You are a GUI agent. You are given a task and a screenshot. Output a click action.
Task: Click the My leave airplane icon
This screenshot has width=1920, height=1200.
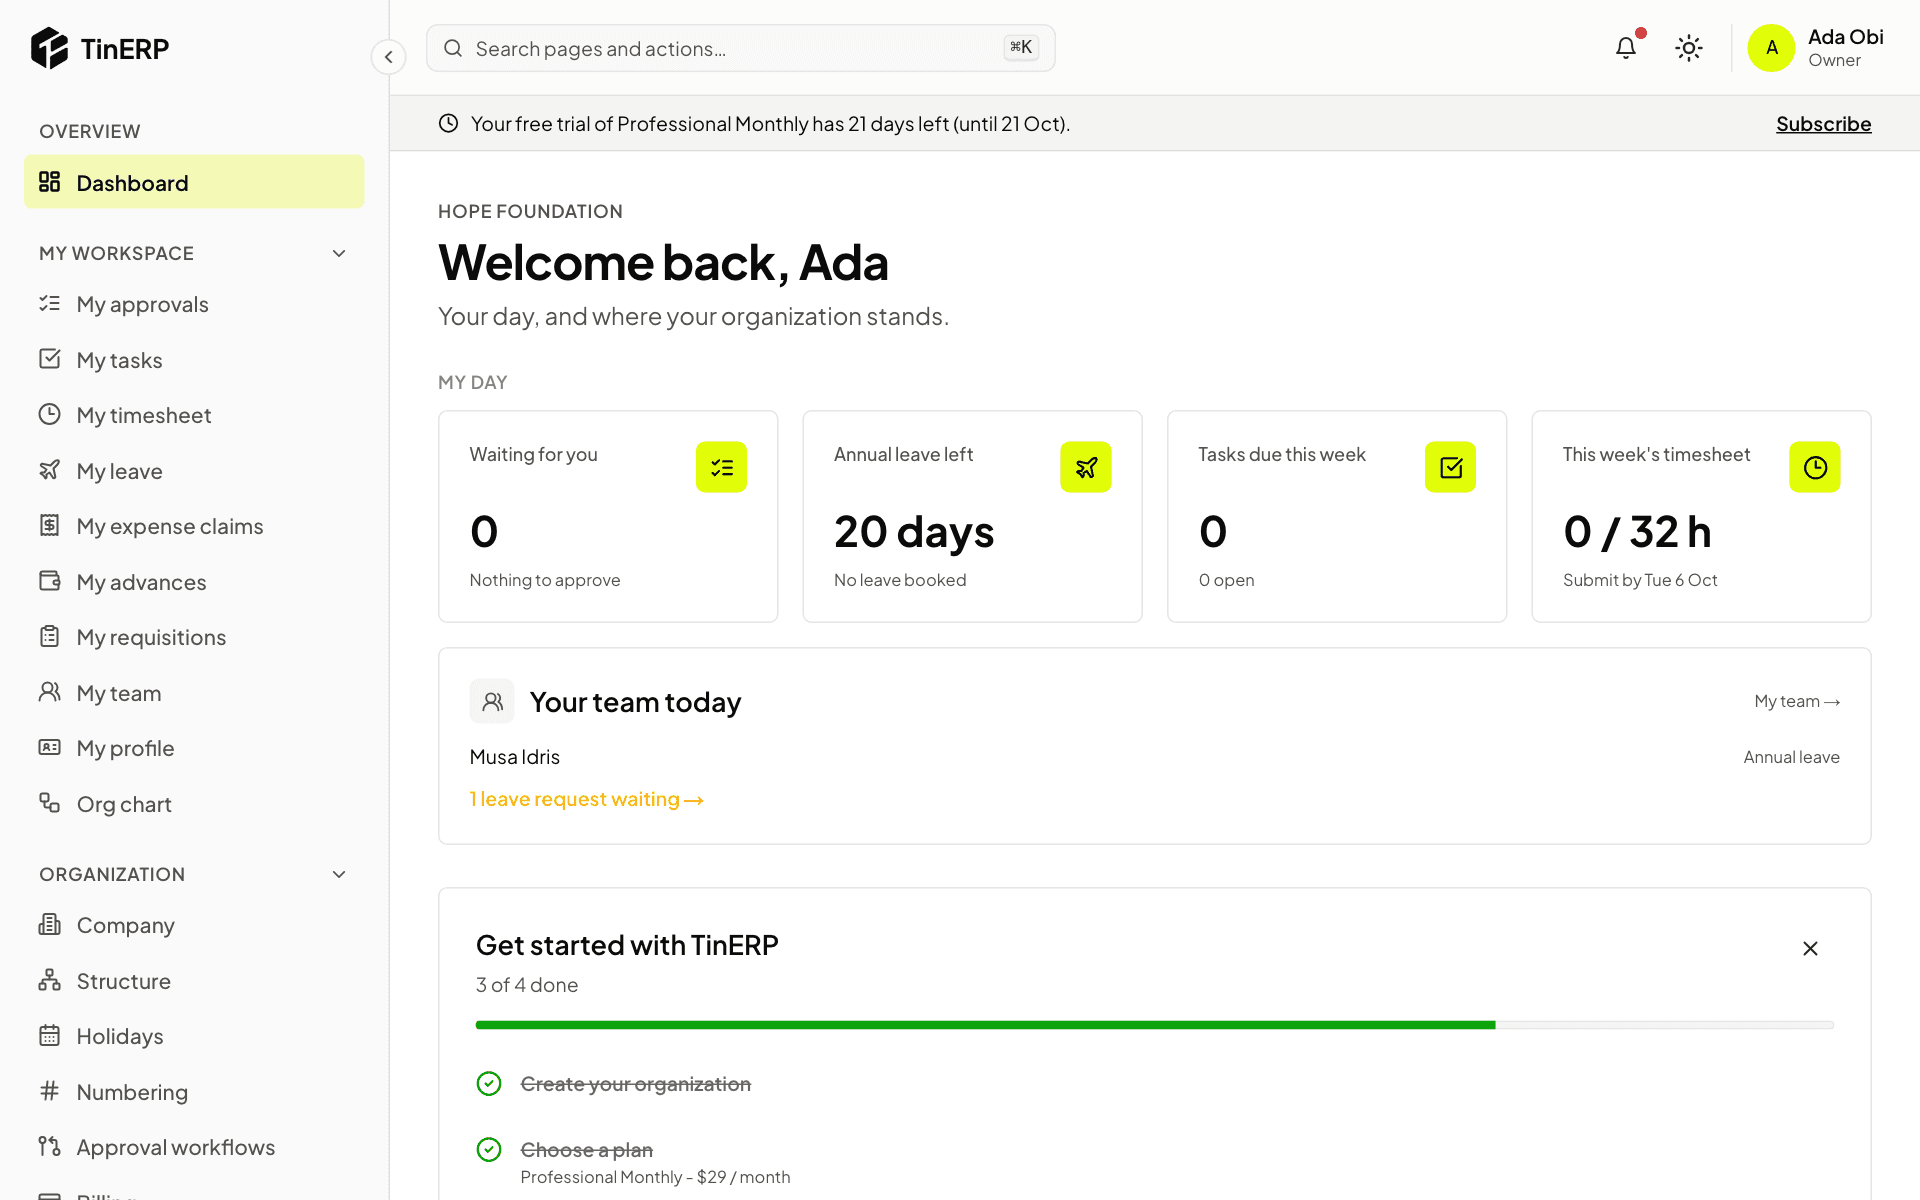pos(49,470)
